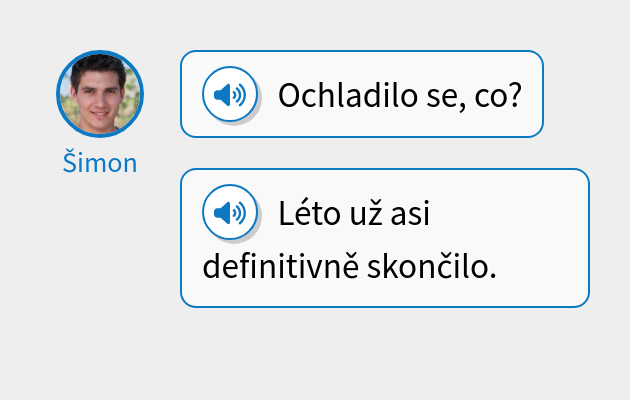Click Šimon's profile photo
630x400 pixels.
click(x=100, y=94)
